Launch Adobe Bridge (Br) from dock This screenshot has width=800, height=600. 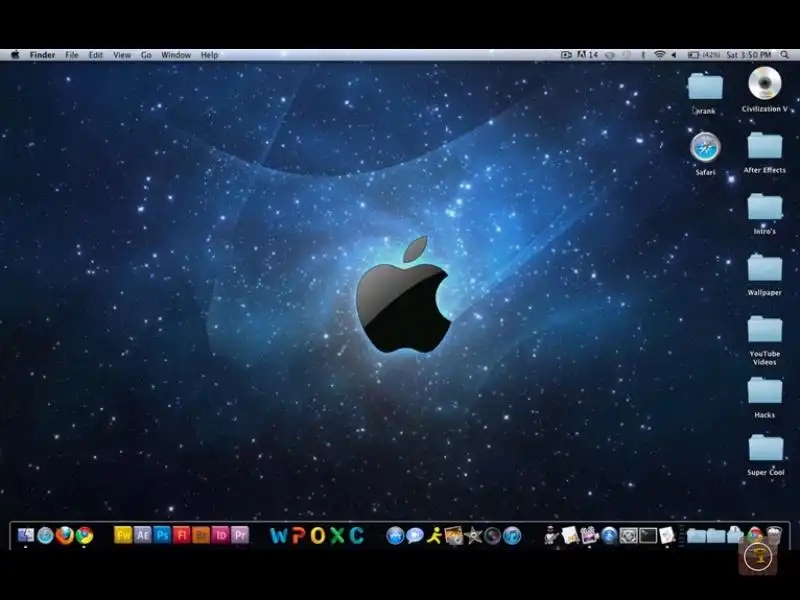click(x=201, y=535)
